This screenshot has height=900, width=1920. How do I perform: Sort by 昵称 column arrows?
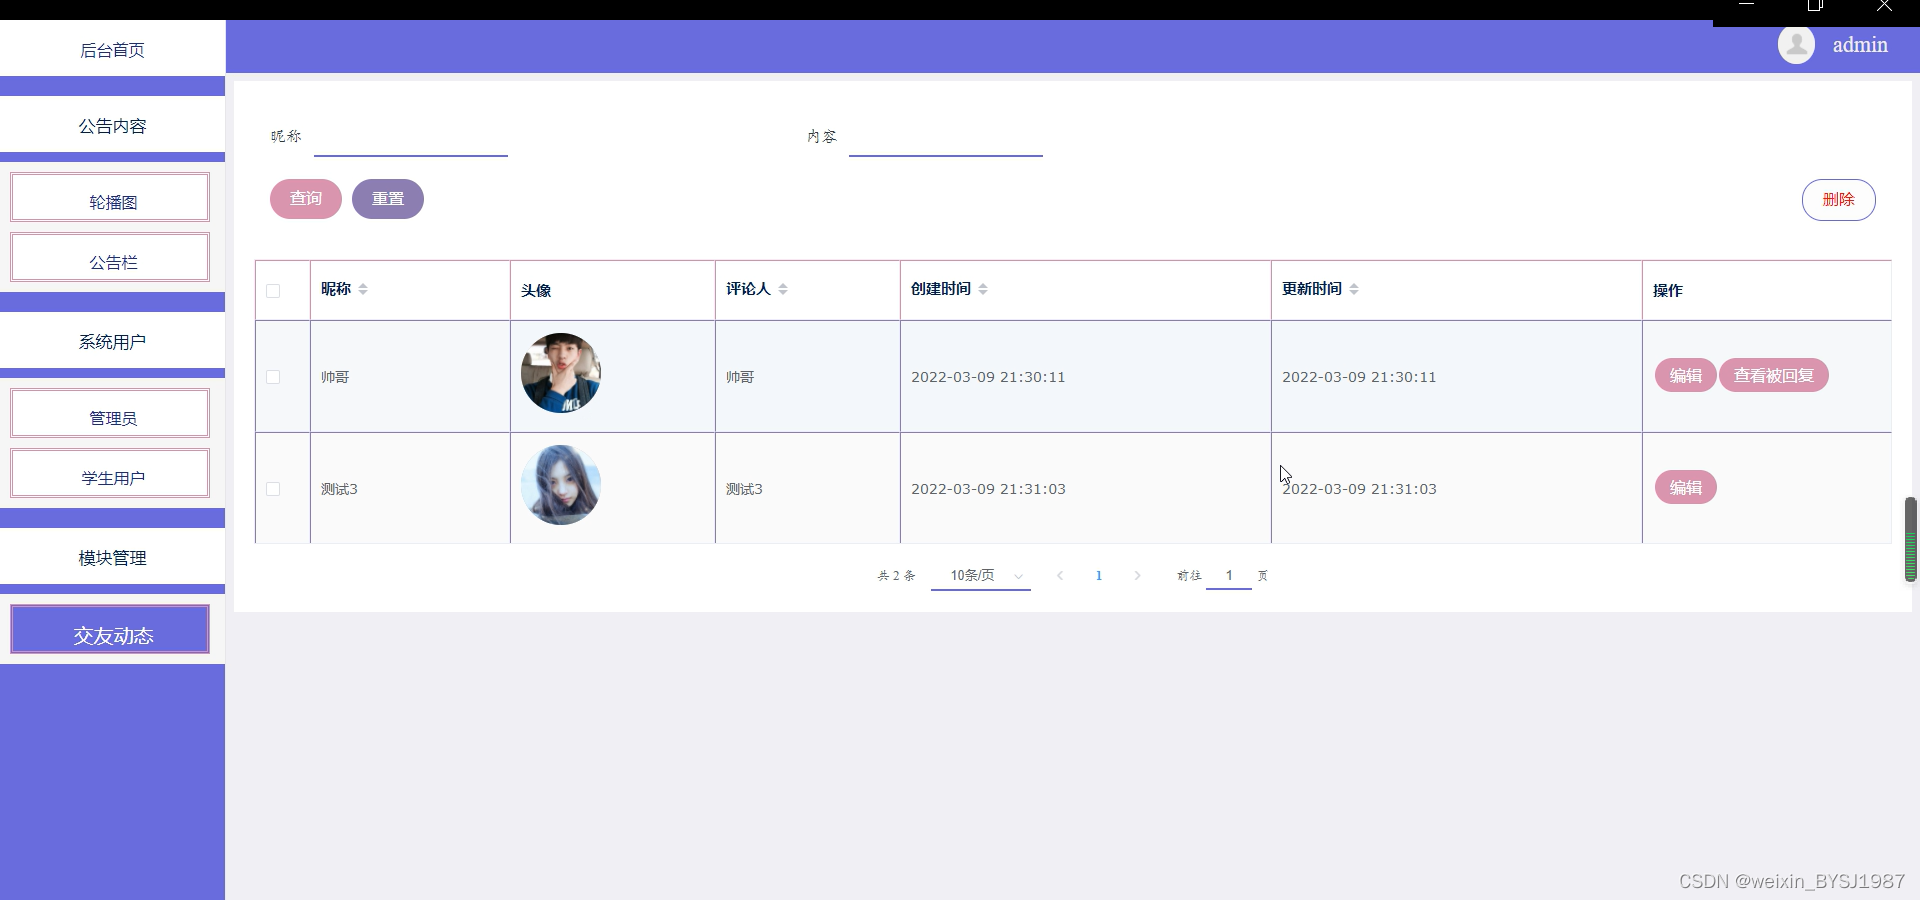363,289
